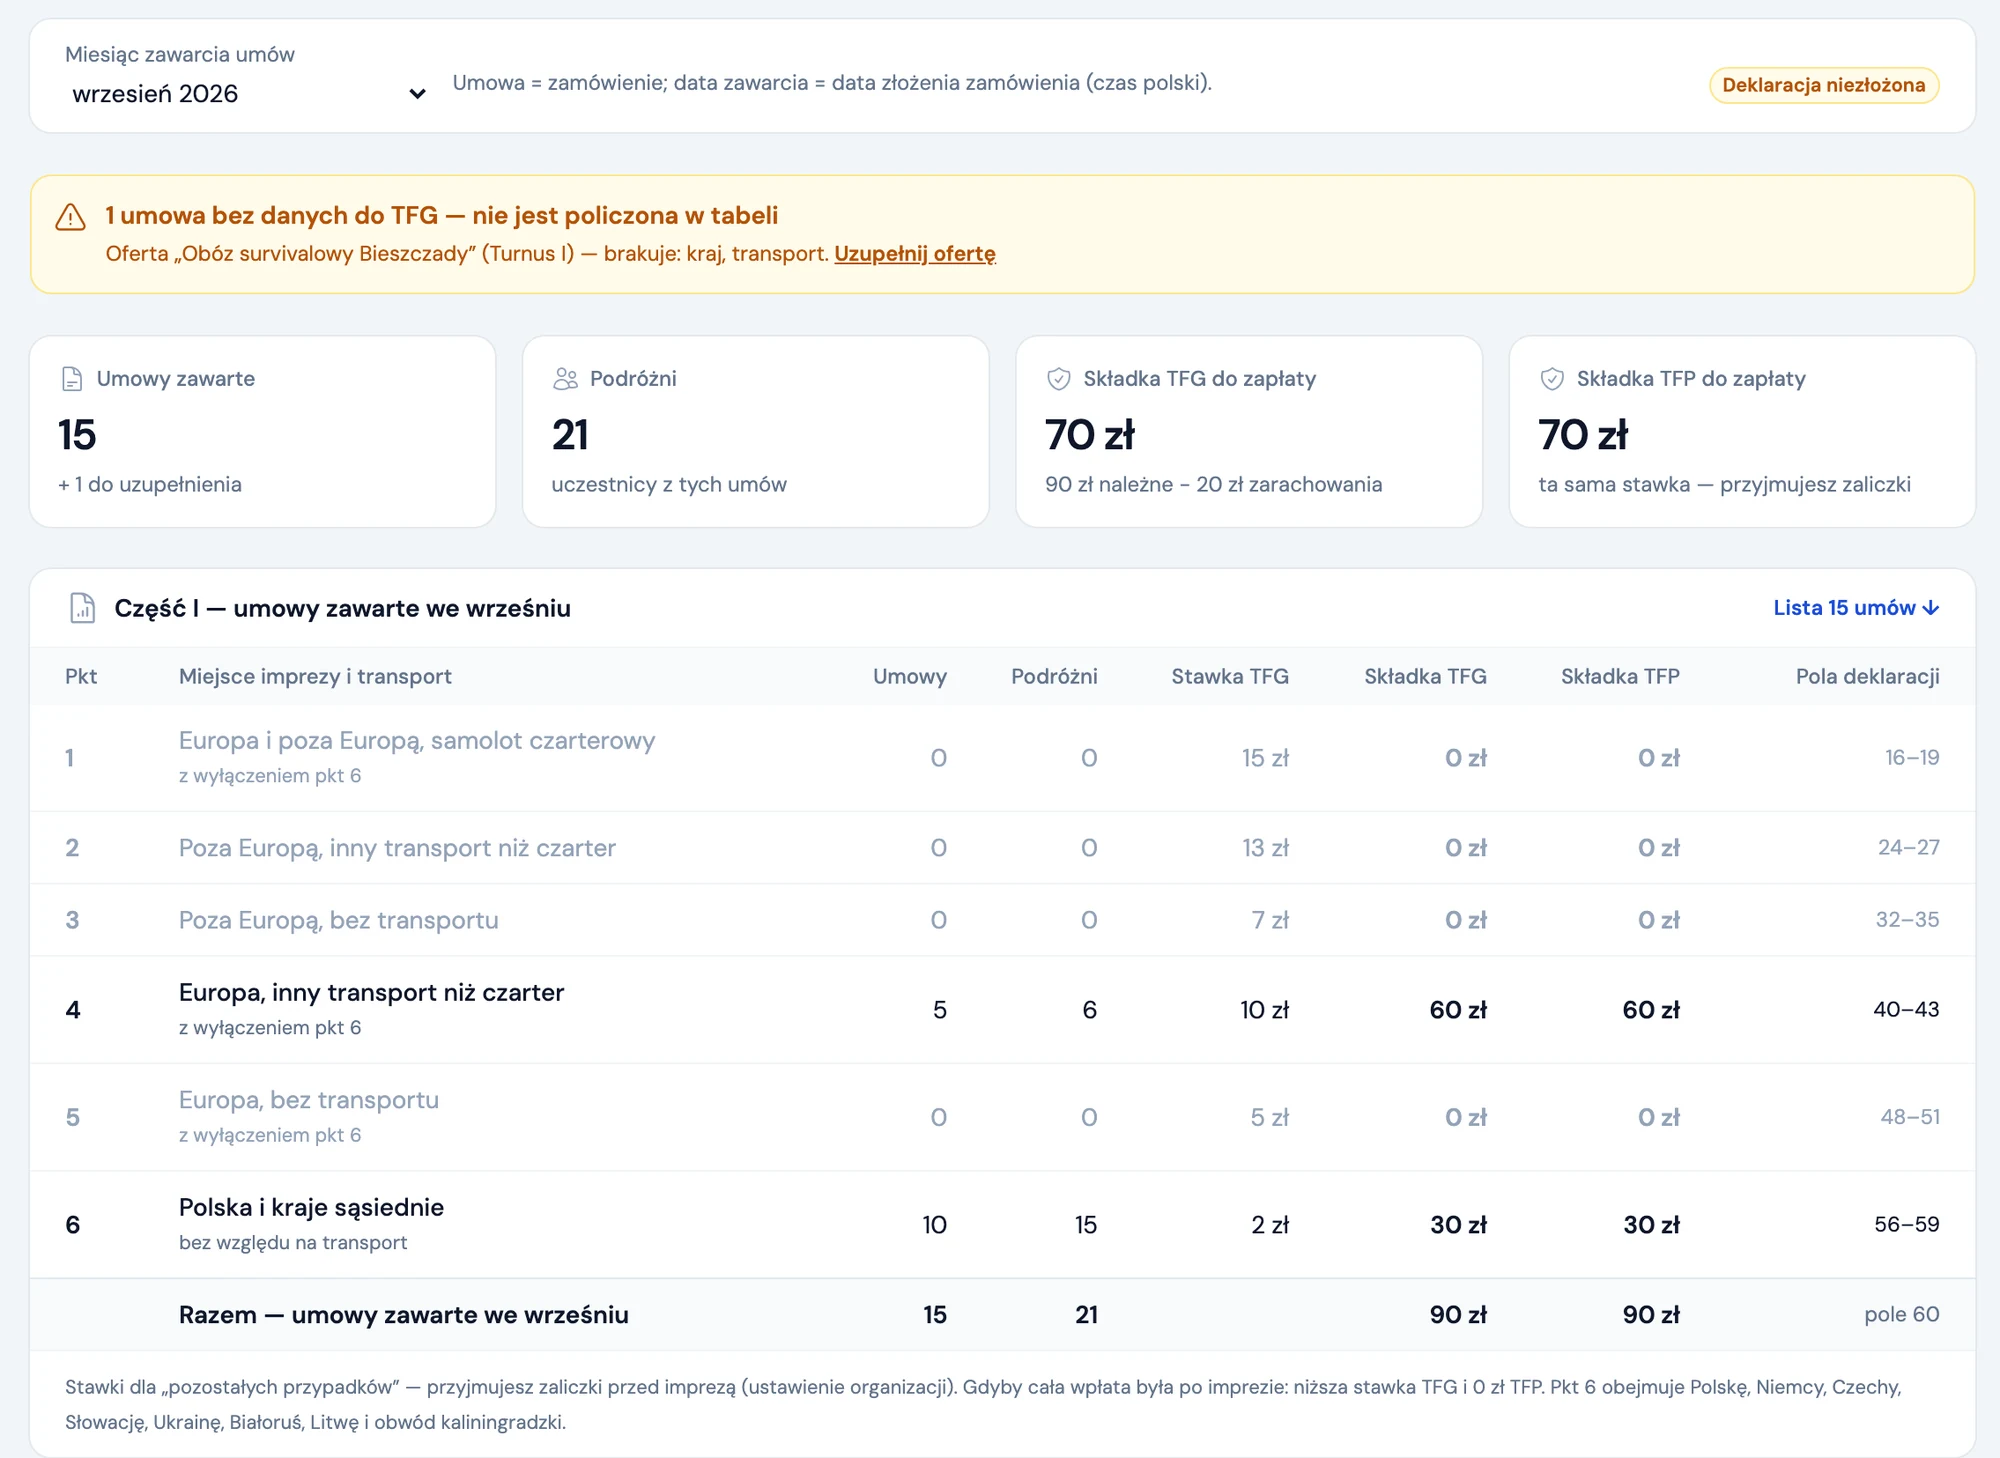Click the "15 zł" Stawka TFG in row 1
This screenshot has height=1458, width=2000.
(x=1265, y=758)
